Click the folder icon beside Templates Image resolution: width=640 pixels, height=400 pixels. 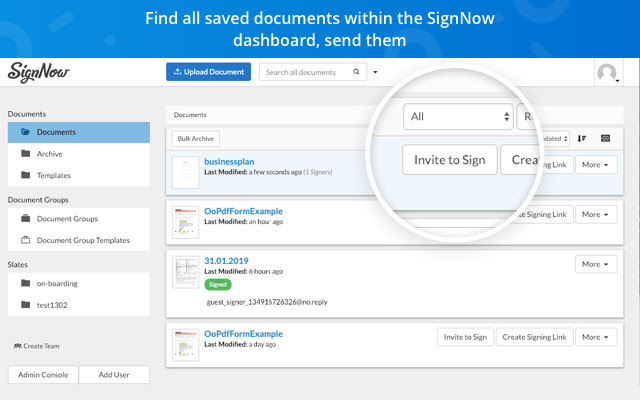(x=25, y=175)
